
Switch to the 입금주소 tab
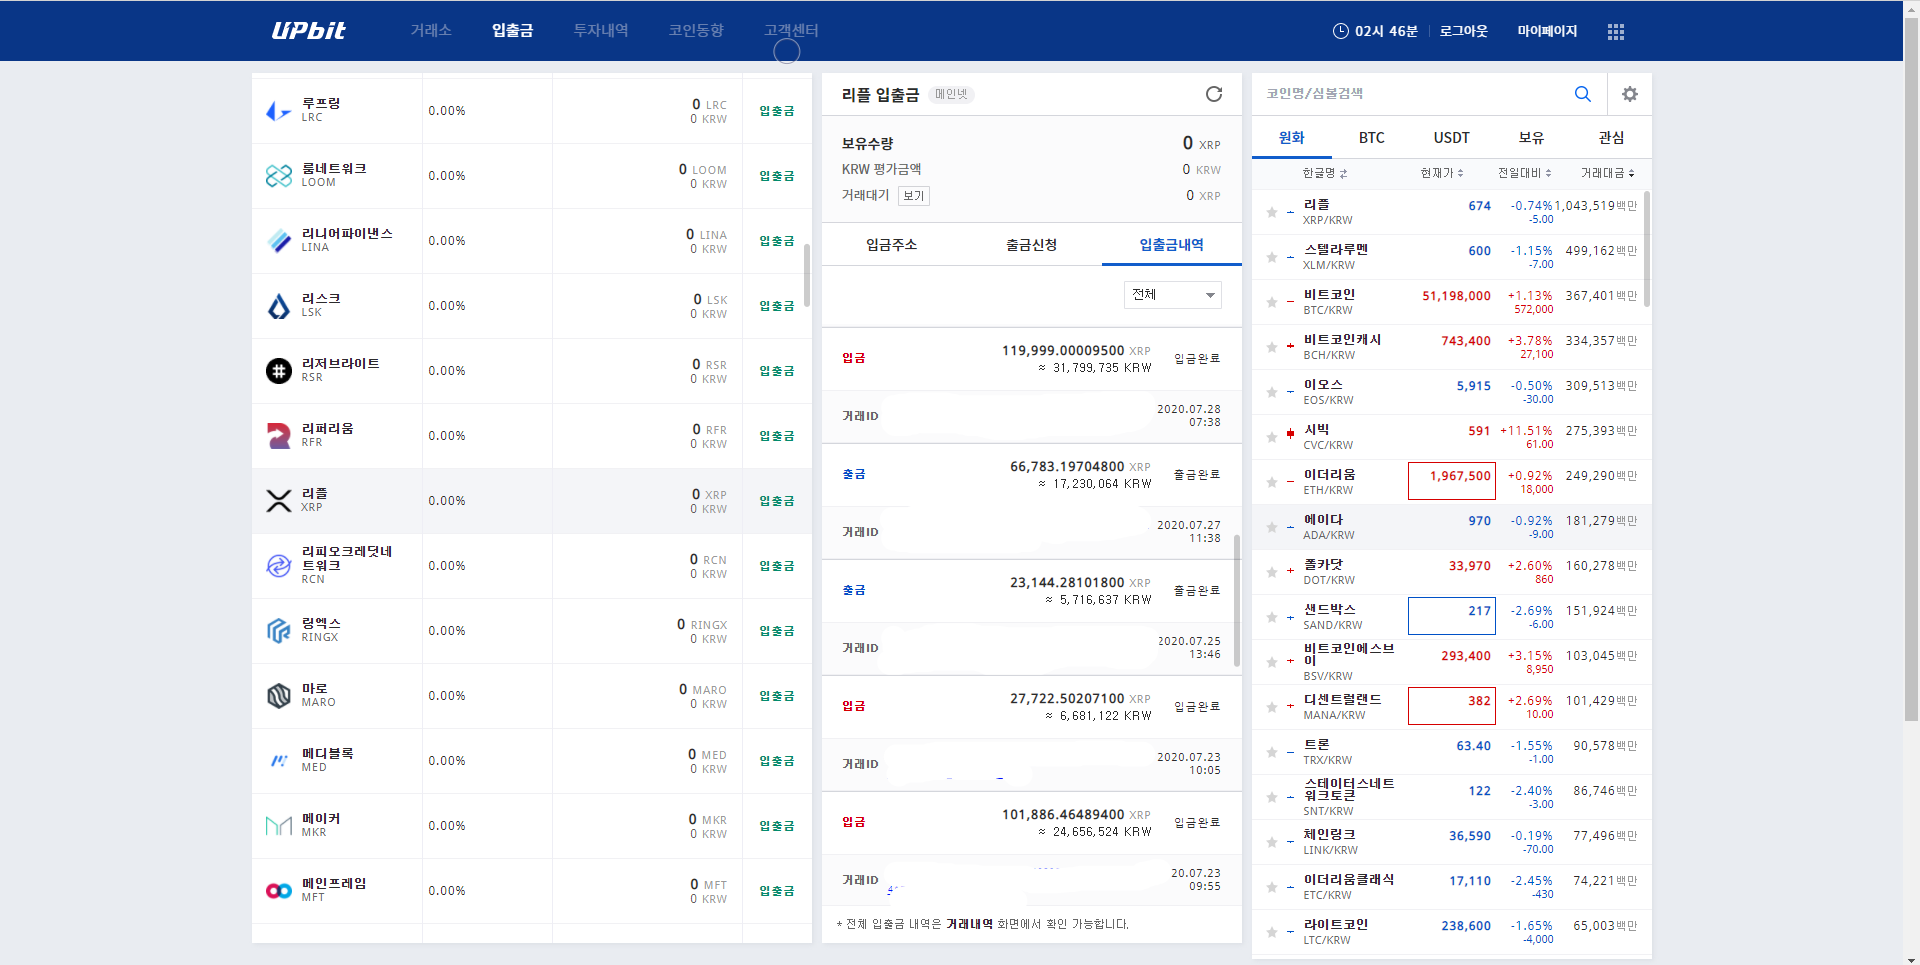pos(891,245)
